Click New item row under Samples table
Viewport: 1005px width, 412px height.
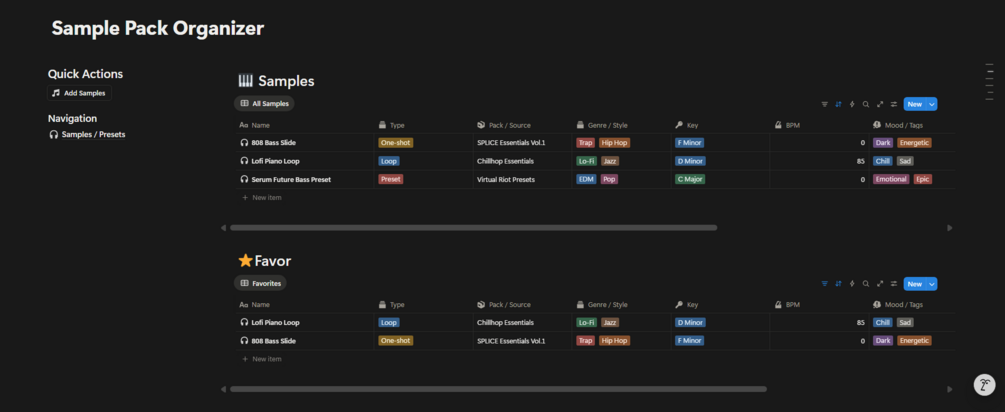[266, 198]
